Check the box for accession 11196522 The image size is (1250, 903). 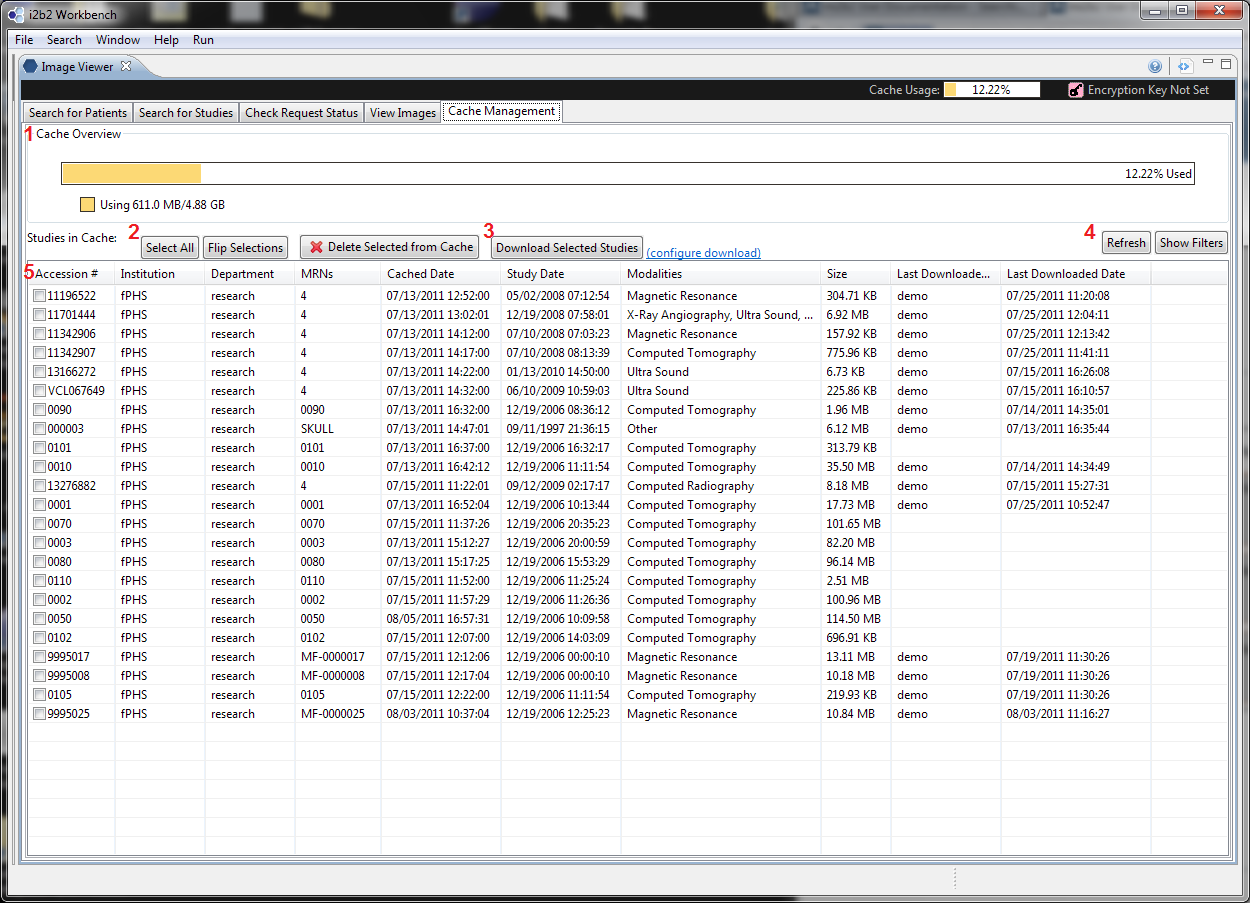(x=39, y=296)
